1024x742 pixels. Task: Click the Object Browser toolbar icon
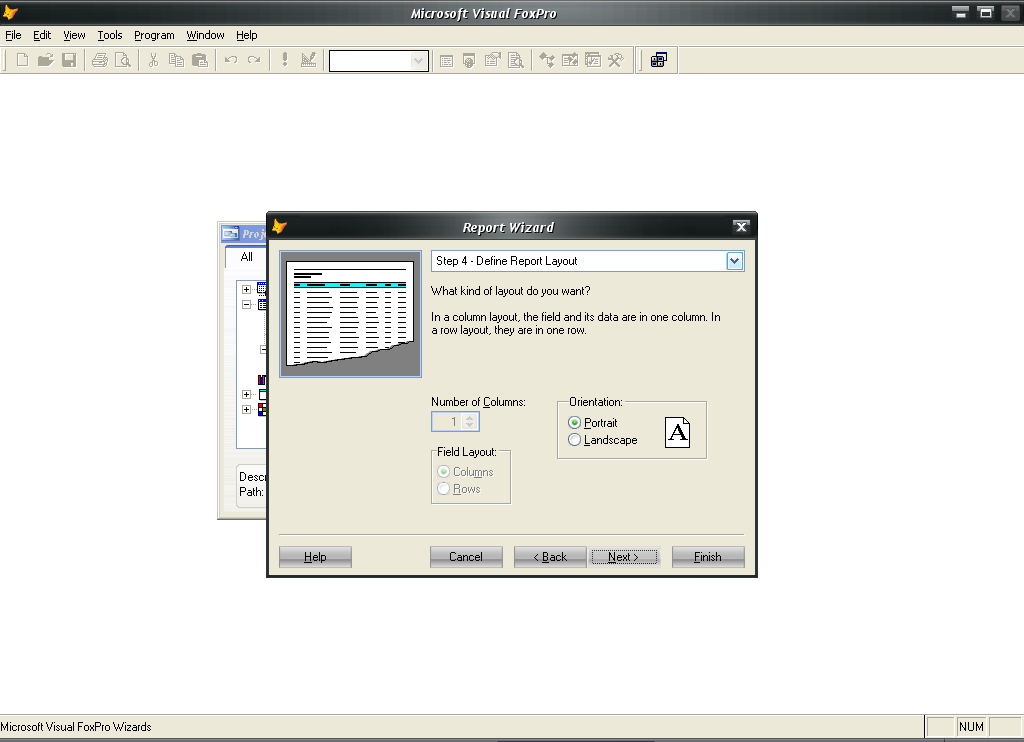pyautogui.click(x=569, y=61)
